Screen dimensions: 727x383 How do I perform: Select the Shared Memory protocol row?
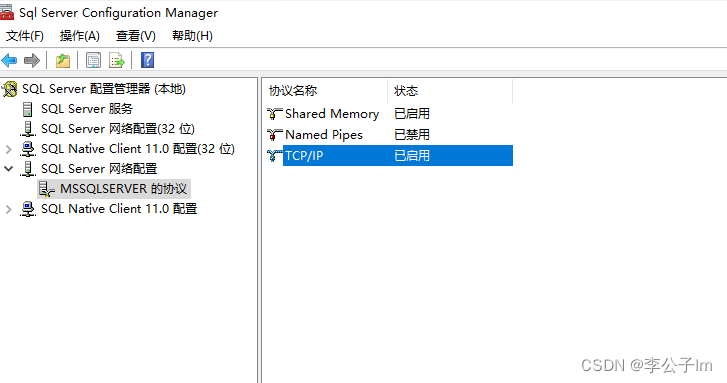click(389, 114)
